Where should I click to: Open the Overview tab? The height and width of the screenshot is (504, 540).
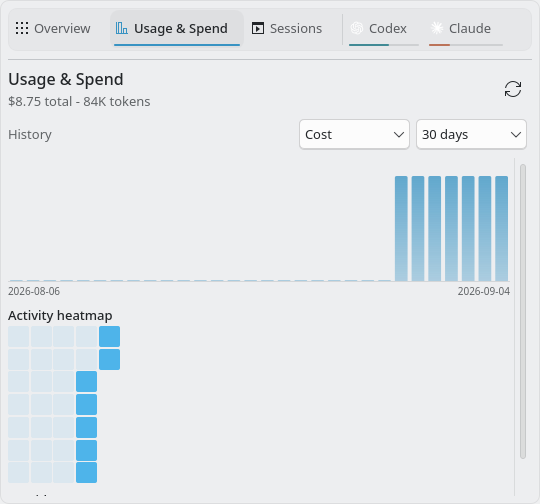tap(53, 29)
